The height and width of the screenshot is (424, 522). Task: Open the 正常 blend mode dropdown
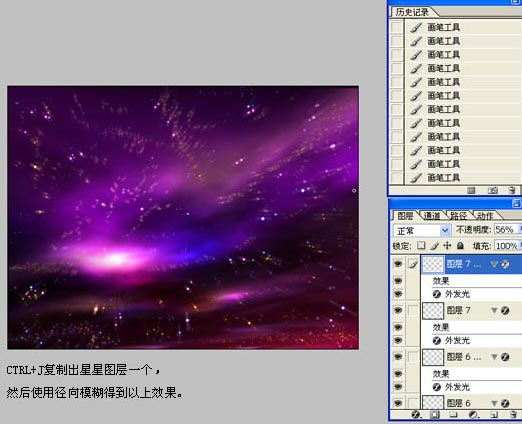422,230
